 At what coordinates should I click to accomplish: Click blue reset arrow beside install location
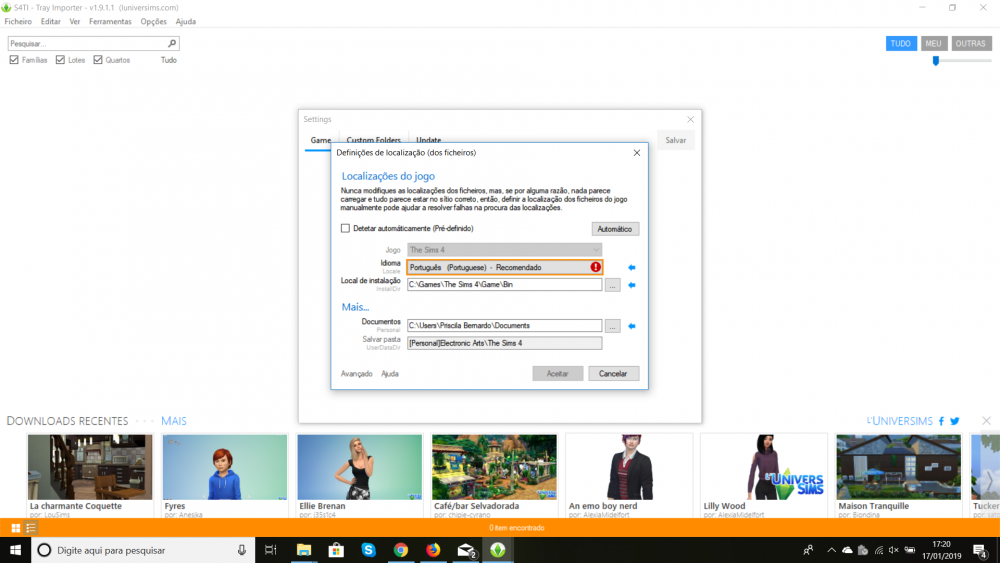click(x=631, y=285)
